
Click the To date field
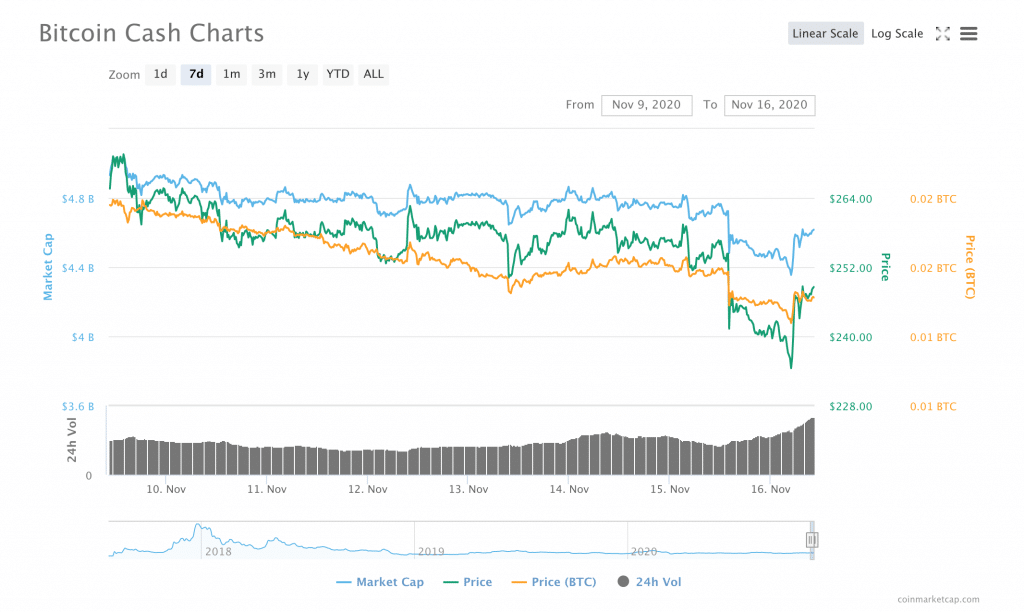pyautogui.click(x=769, y=105)
